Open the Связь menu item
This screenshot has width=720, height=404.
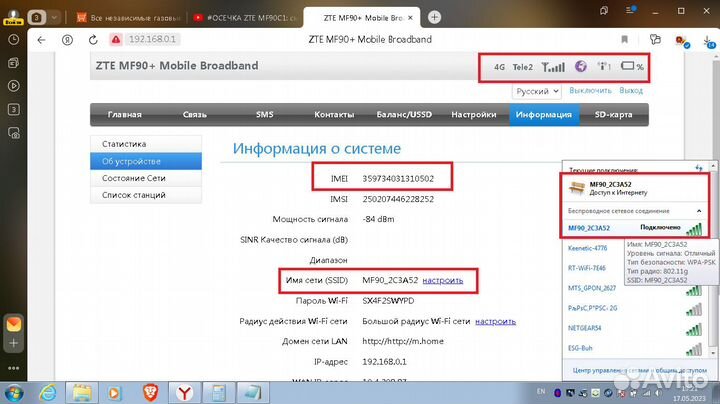coord(195,115)
